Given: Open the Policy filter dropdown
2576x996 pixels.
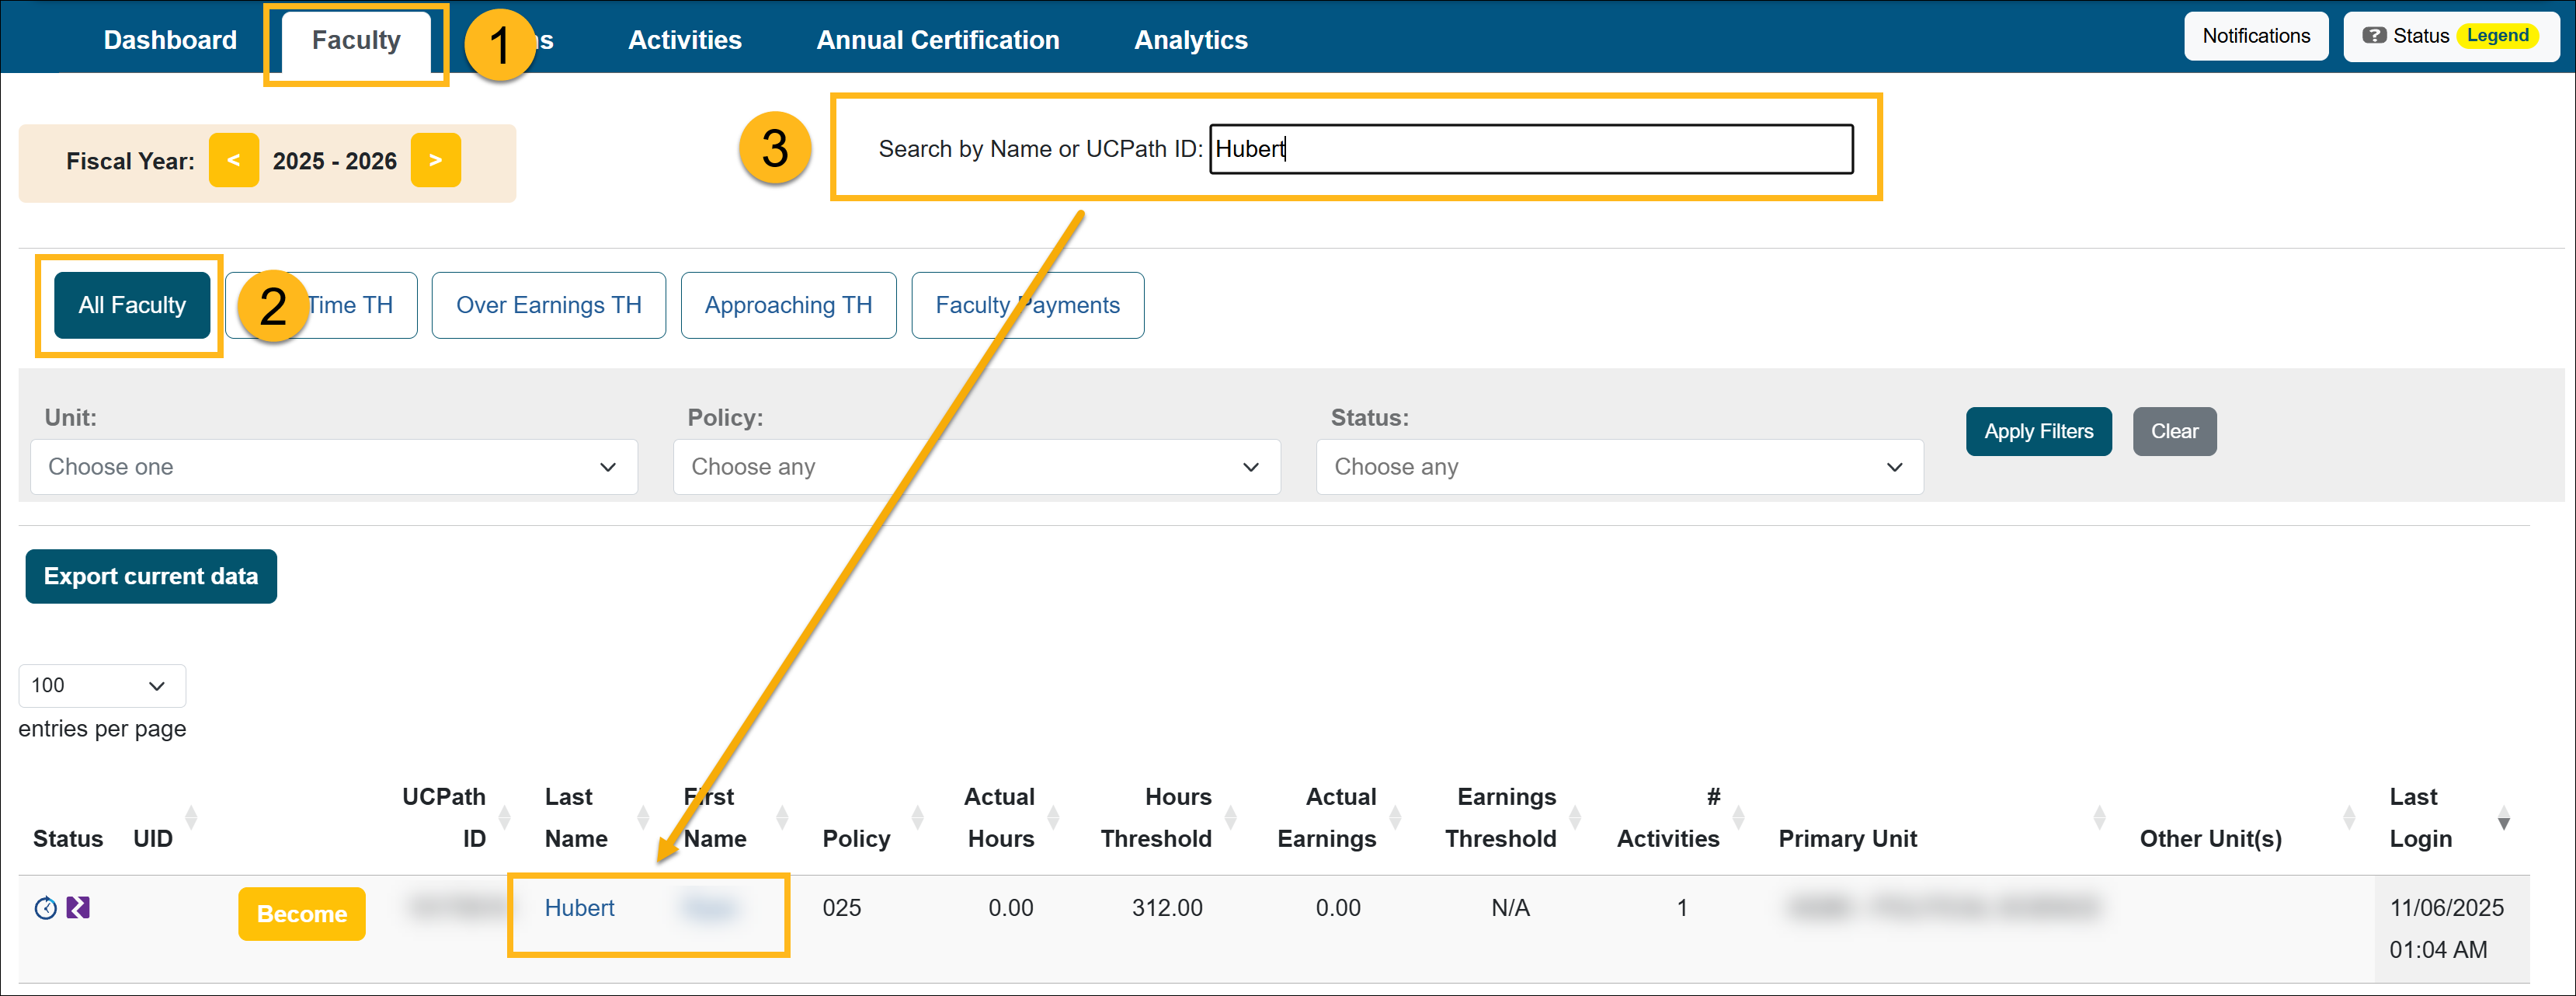Looking at the screenshot, I should point(976,467).
